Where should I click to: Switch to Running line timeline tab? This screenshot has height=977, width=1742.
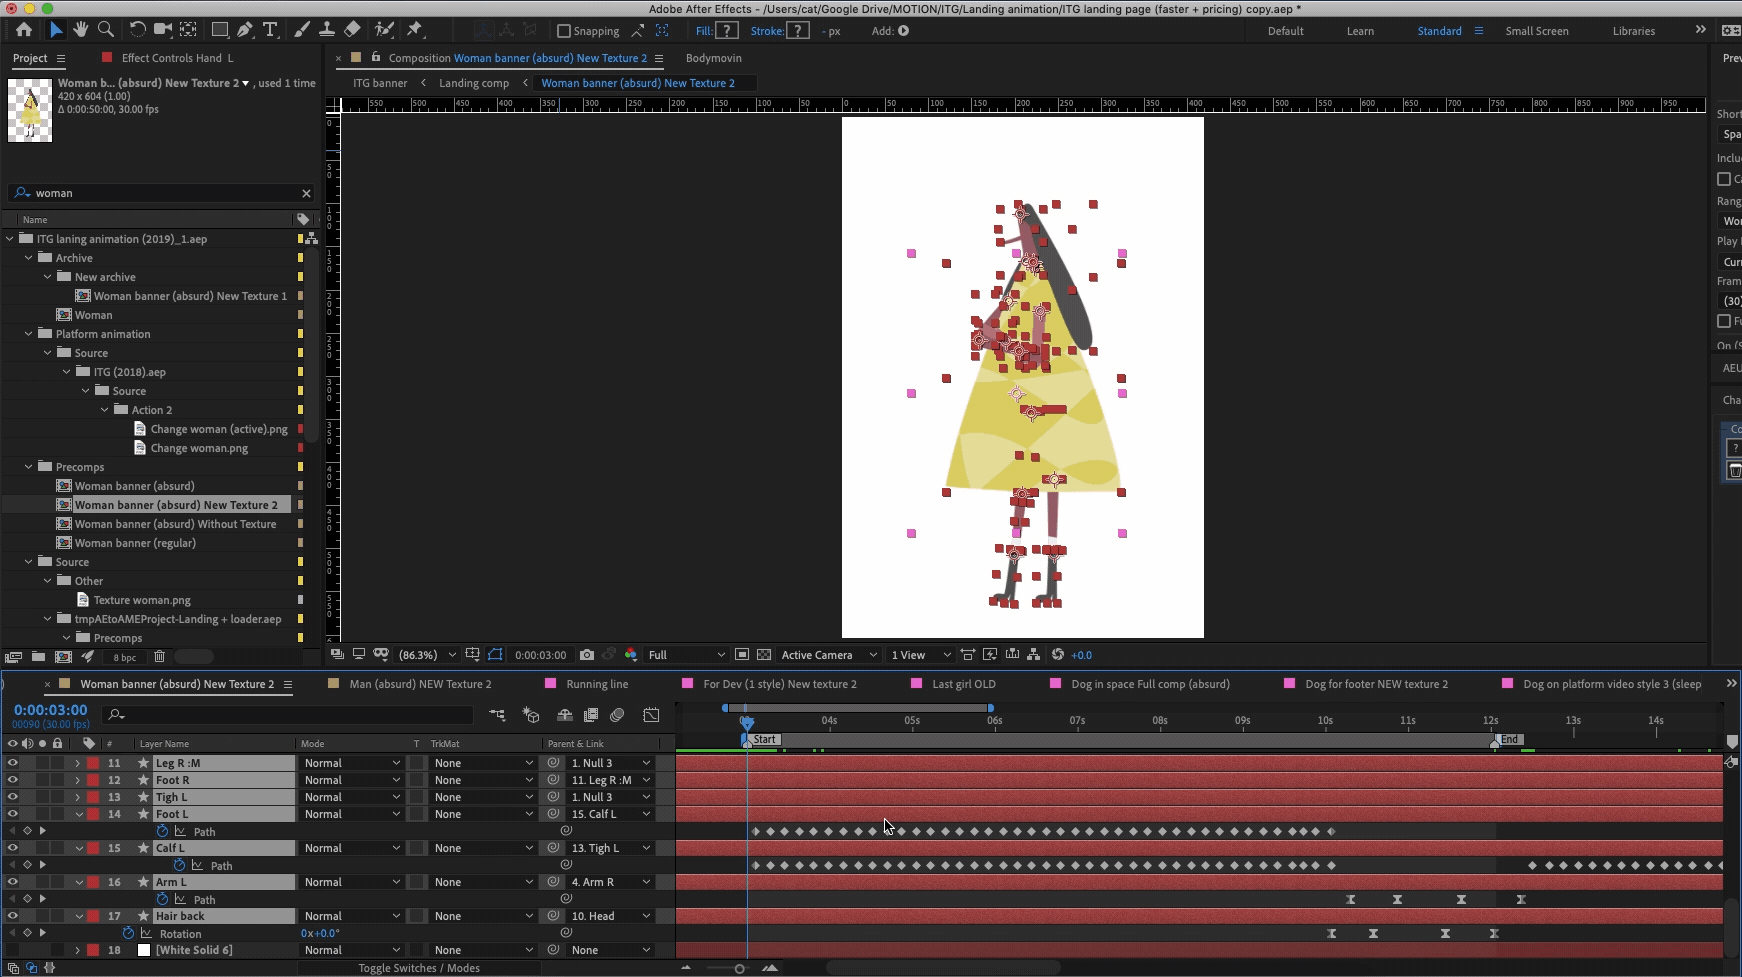(x=597, y=684)
